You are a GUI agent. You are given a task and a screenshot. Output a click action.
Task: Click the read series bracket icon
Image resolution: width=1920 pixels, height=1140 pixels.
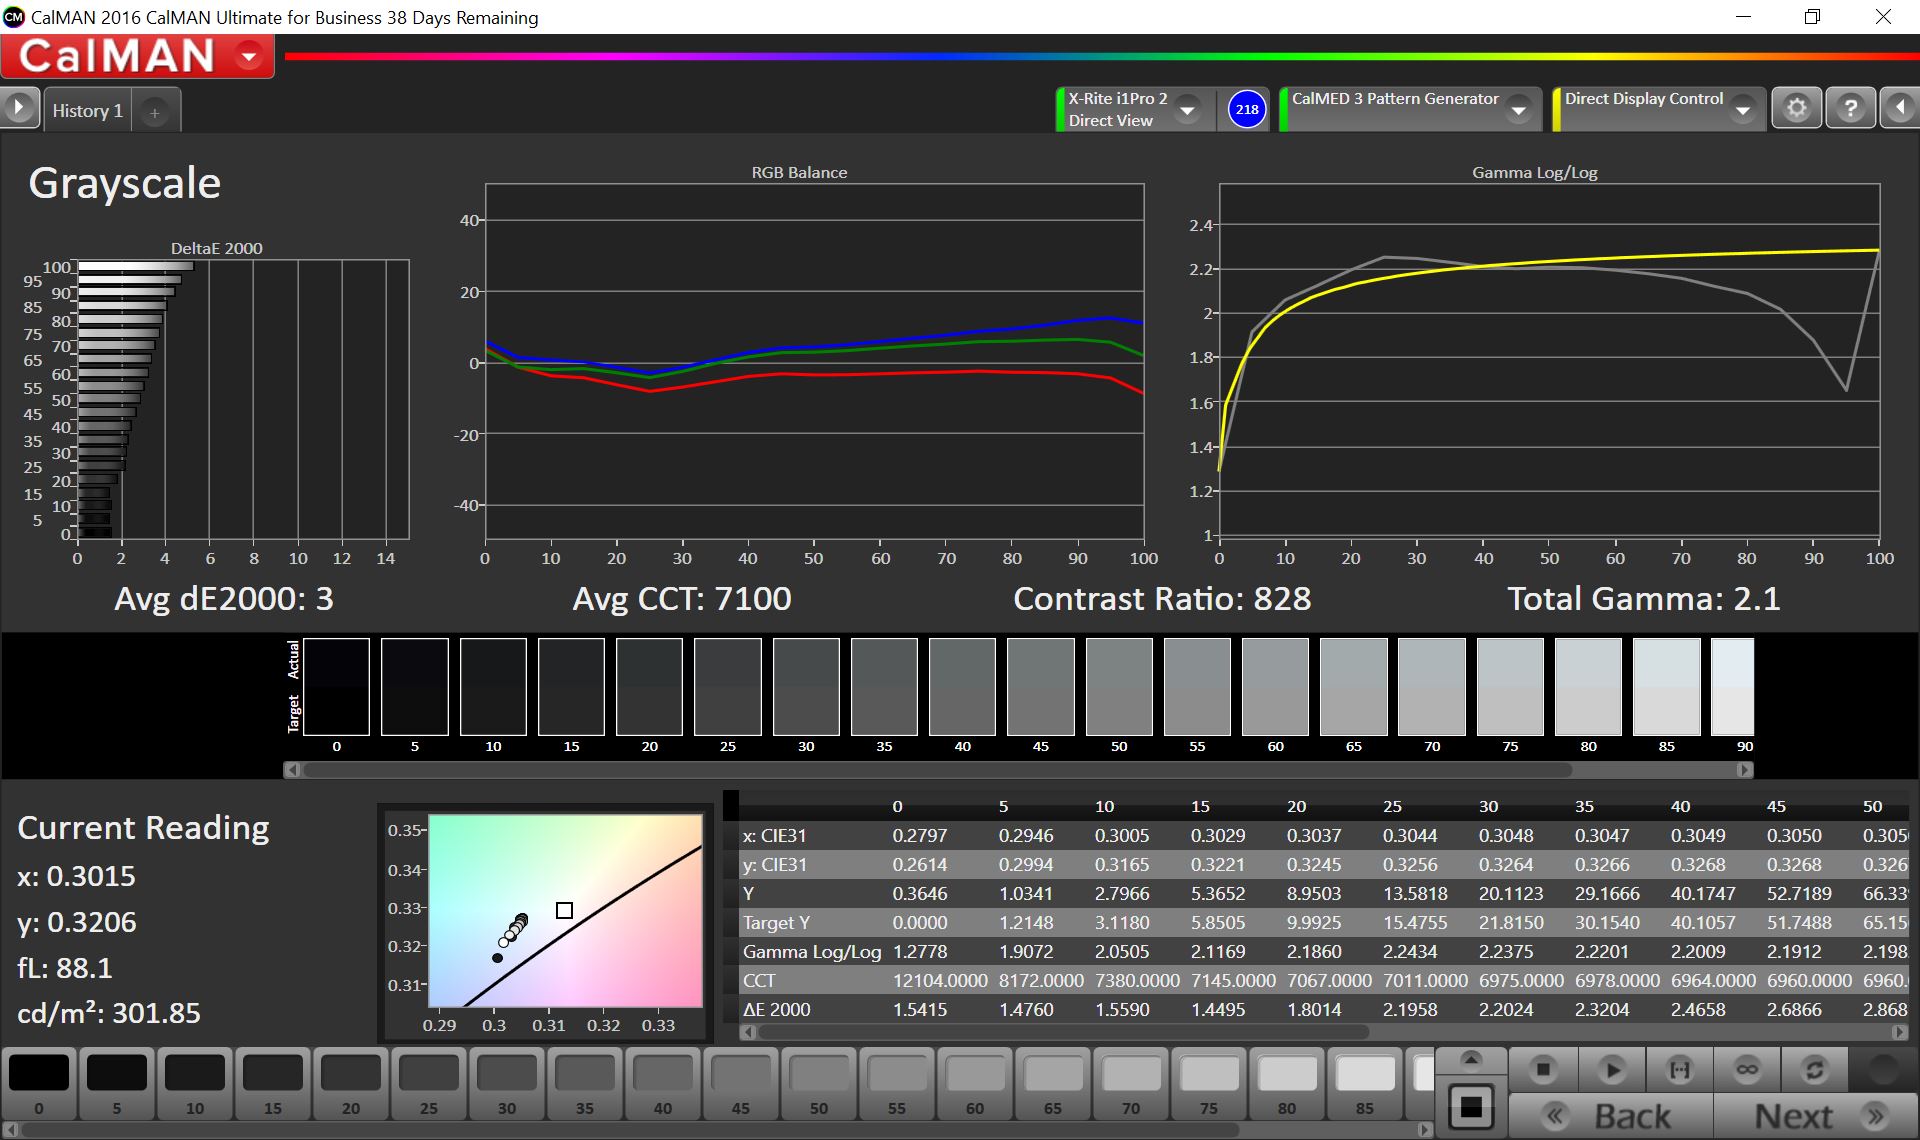[1680, 1070]
